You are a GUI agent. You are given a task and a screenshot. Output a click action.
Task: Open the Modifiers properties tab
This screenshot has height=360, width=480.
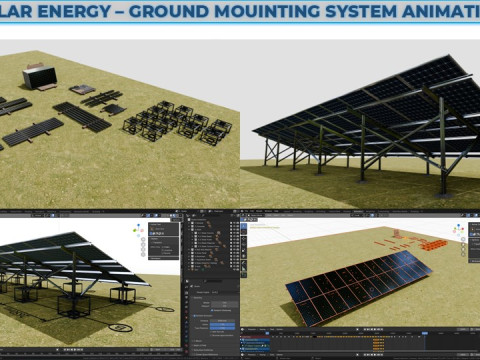tap(186, 322)
